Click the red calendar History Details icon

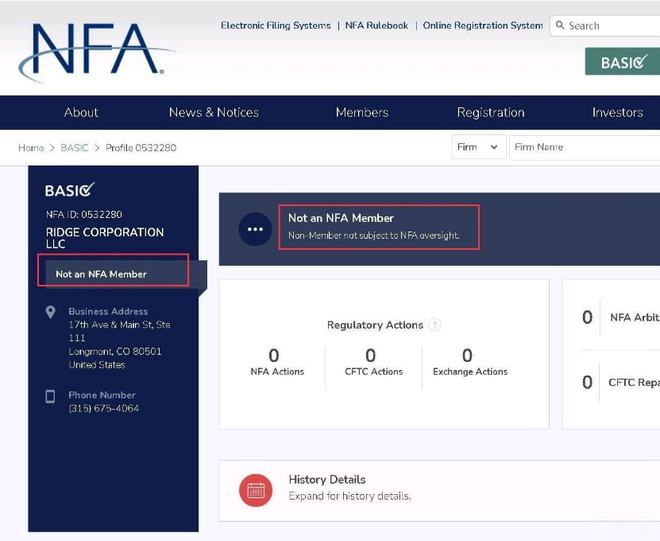click(x=255, y=490)
